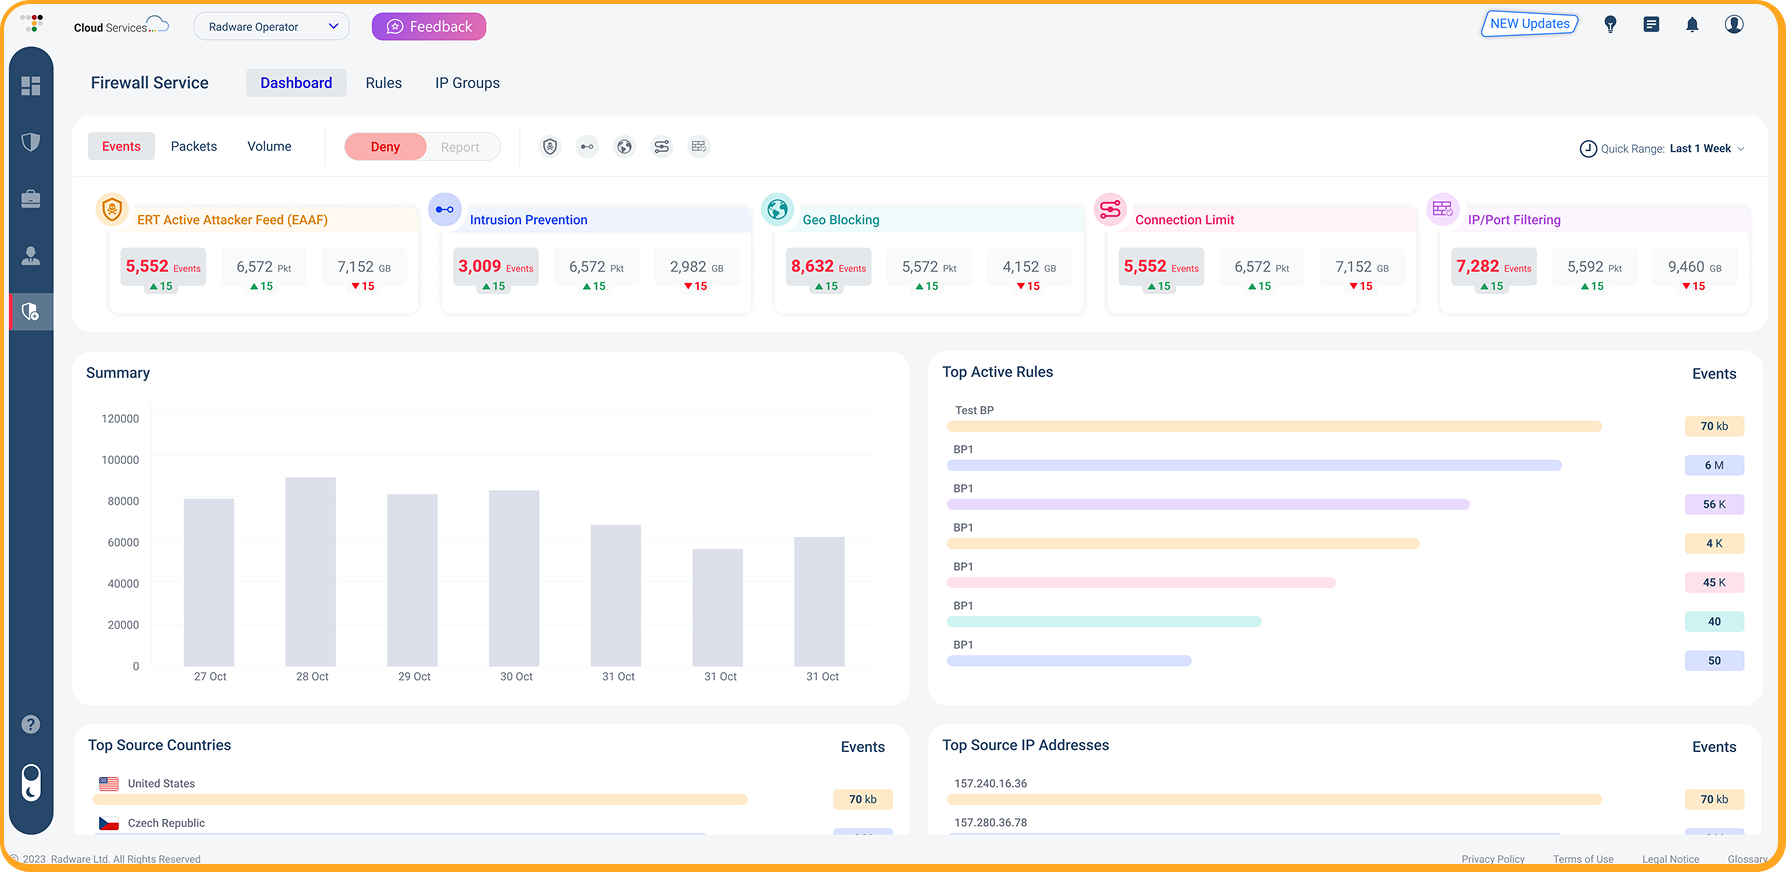The image size is (1786, 872).
Task: Toggle the dark mode switch in sidebar
Action: pos(31,783)
